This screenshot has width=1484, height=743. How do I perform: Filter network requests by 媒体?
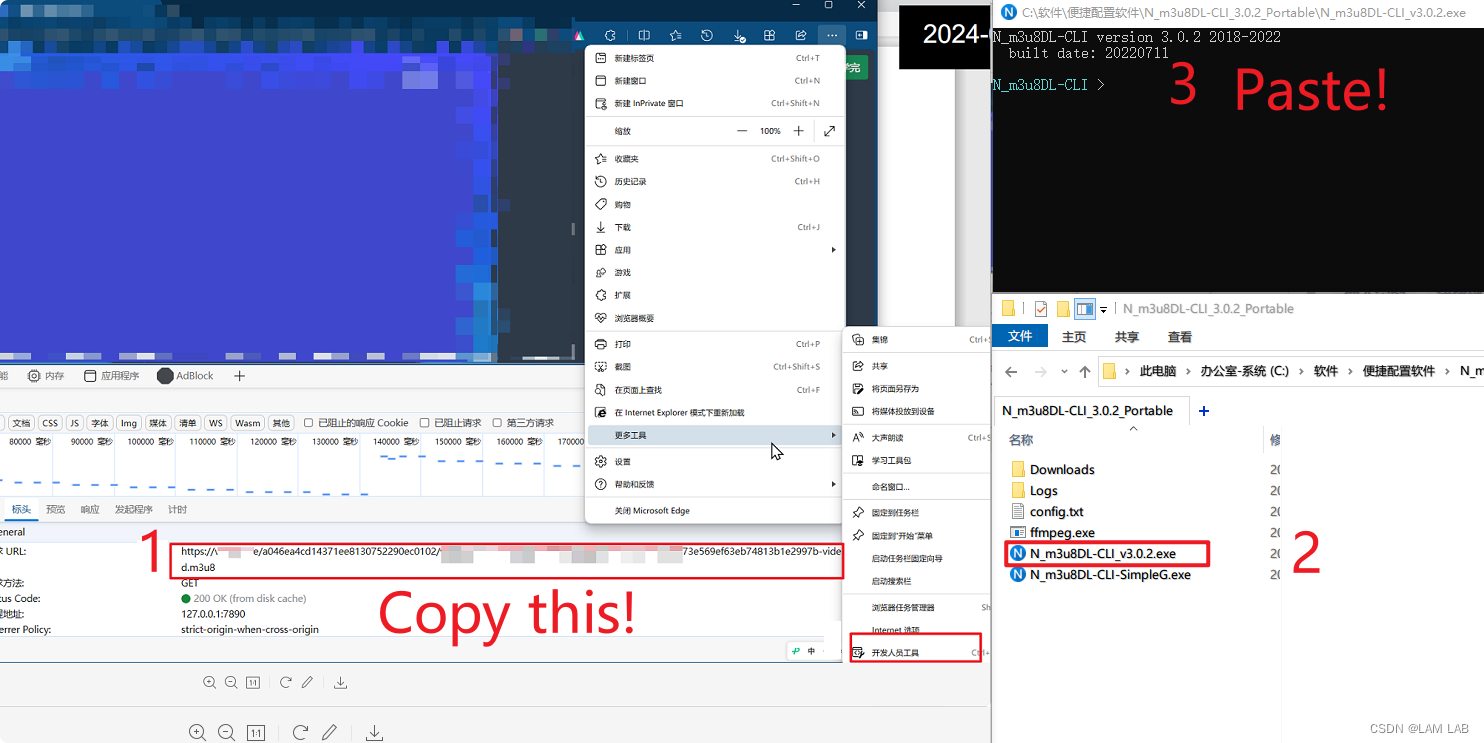pos(158,423)
